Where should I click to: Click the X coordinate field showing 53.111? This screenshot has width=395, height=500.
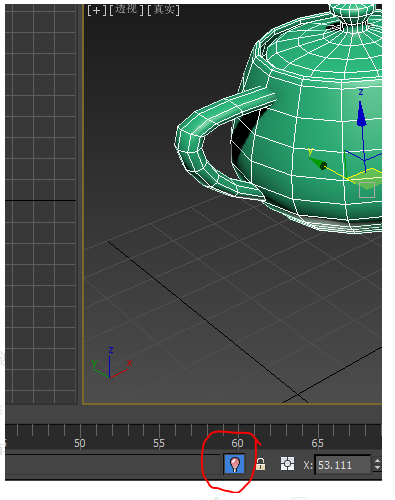[x=343, y=464]
